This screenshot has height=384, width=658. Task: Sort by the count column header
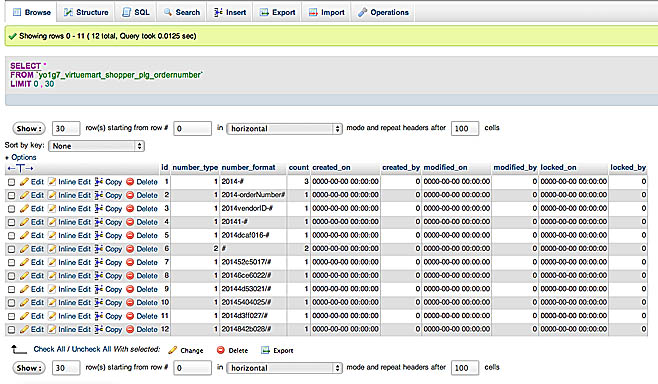[298, 167]
